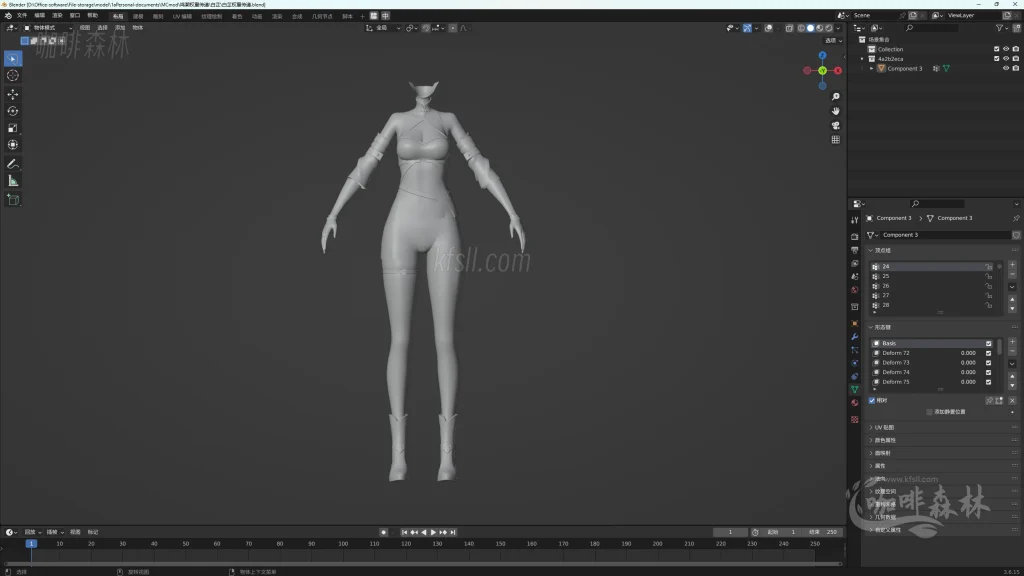This screenshot has height=576, width=1024.
Task: Add a new vertex group with plus button
Action: click(x=1012, y=264)
